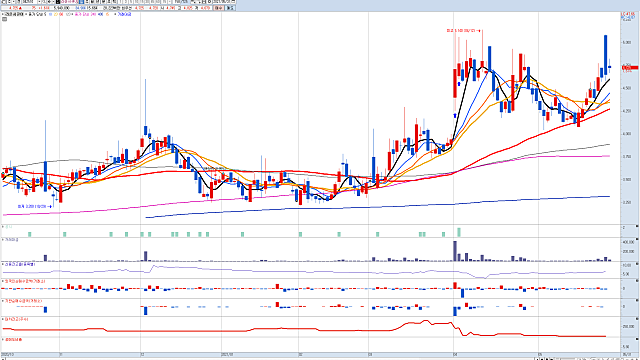This screenshot has height=360, width=640.
Task: Click the 2020/10 date label on the time axis
Action: pyautogui.click(x=7, y=355)
